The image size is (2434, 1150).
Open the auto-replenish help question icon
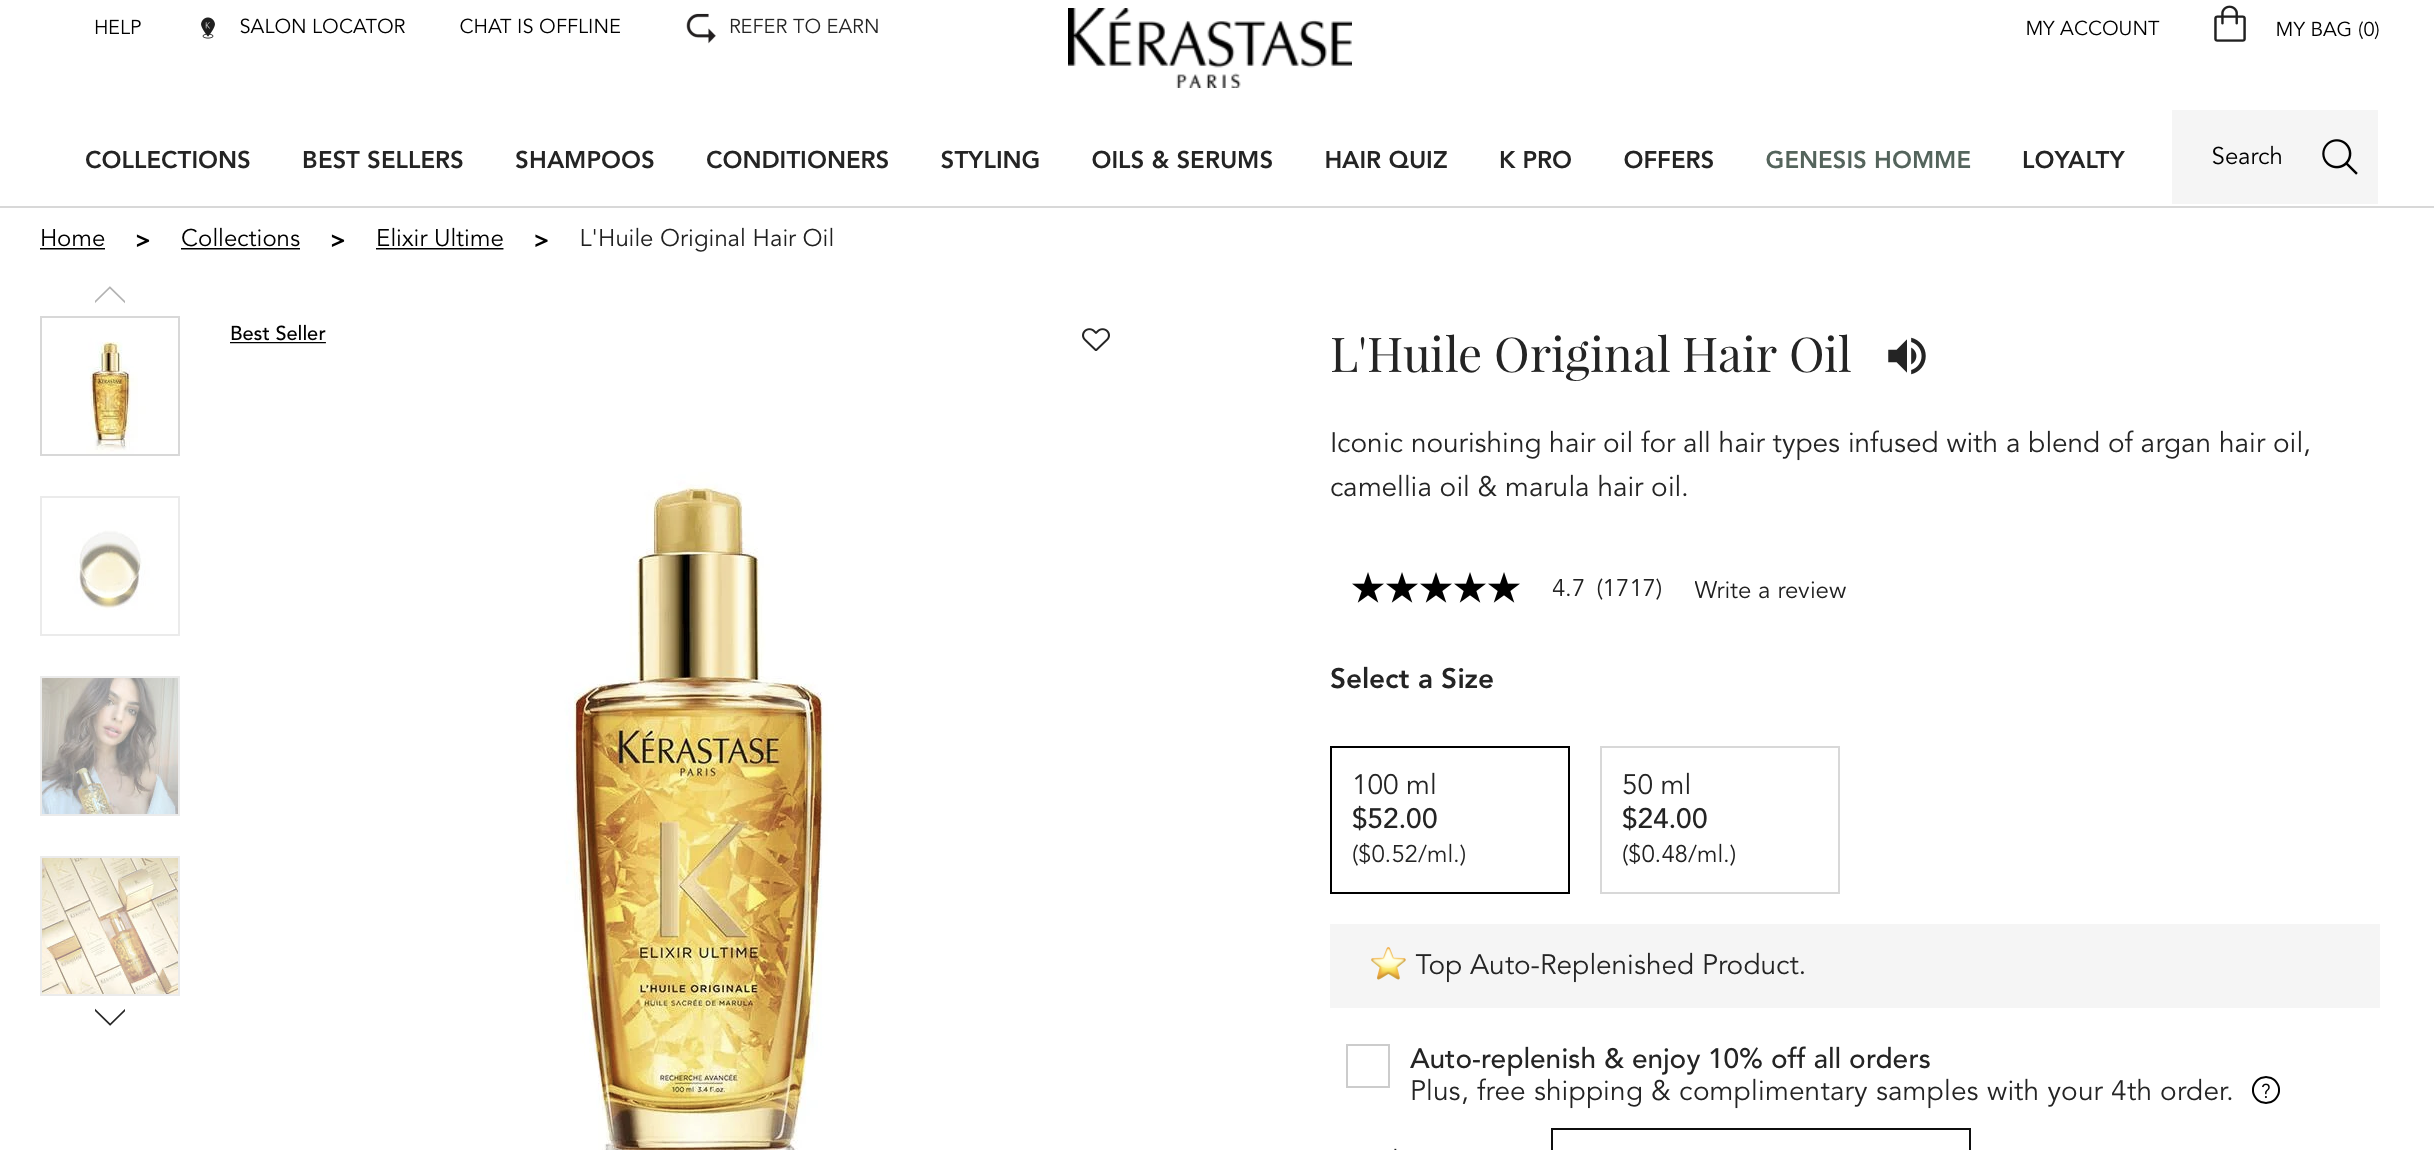pyautogui.click(x=2265, y=1090)
